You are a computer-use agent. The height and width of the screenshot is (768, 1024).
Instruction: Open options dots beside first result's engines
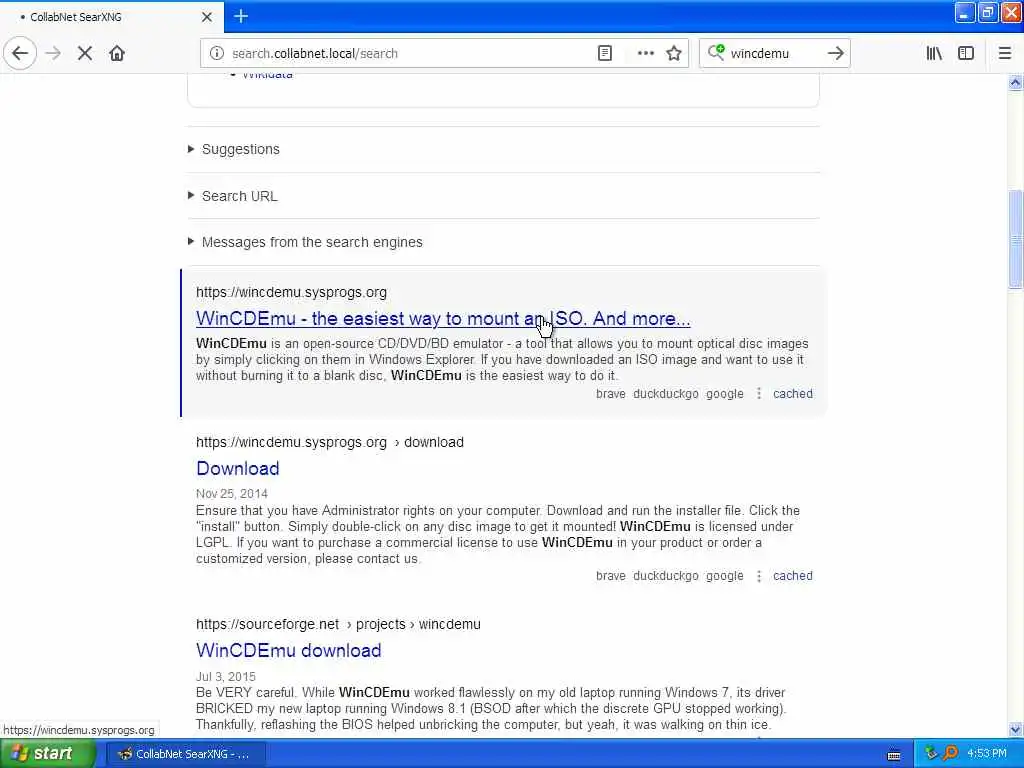pyautogui.click(x=759, y=393)
